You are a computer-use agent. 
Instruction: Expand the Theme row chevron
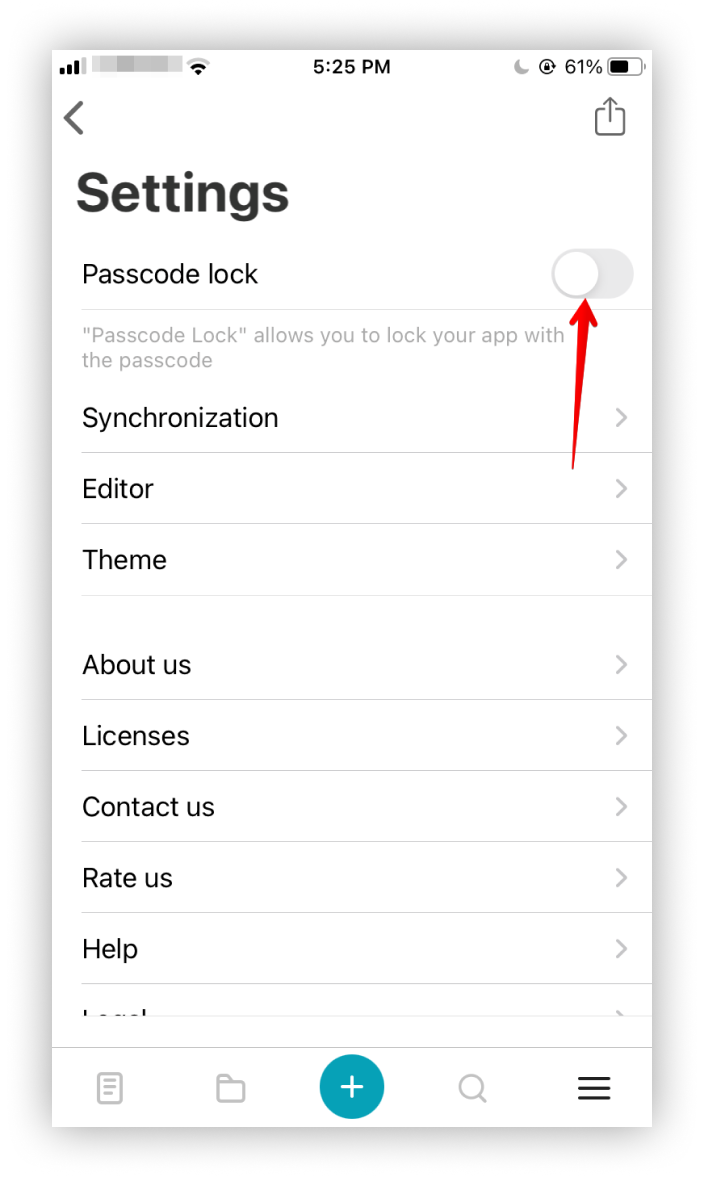[621, 559]
